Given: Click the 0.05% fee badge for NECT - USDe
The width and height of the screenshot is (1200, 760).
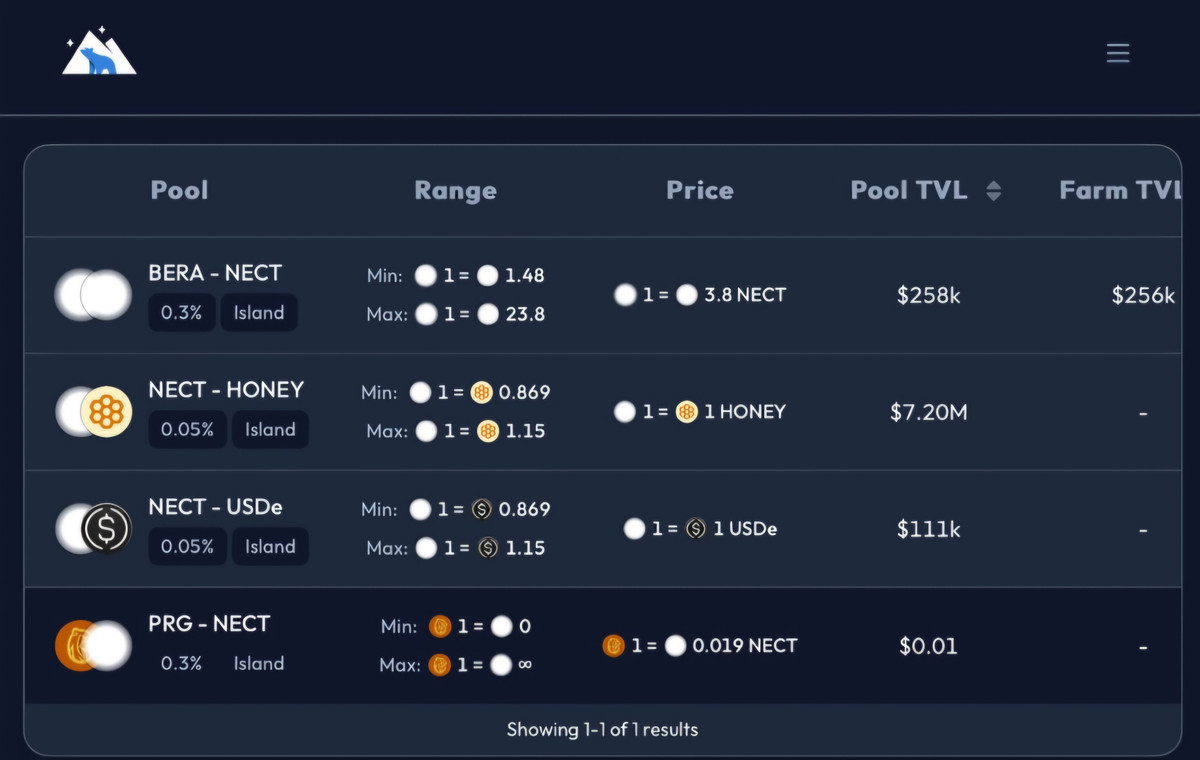Looking at the screenshot, I should [x=187, y=547].
